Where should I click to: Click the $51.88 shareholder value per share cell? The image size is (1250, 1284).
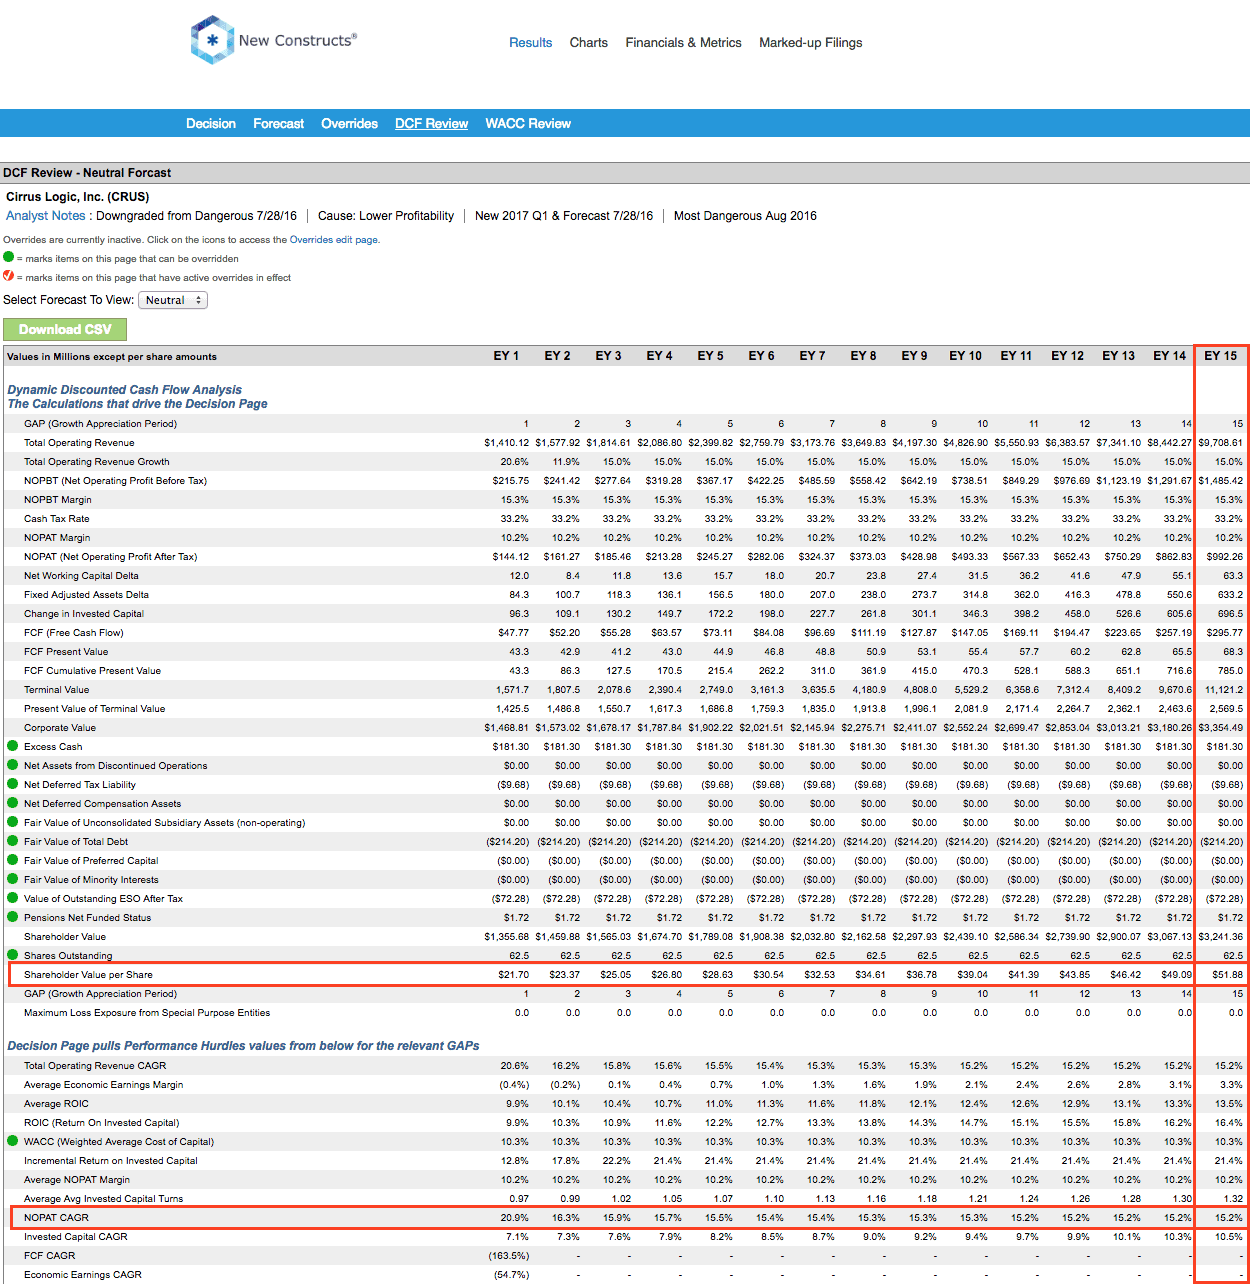tap(1228, 975)
